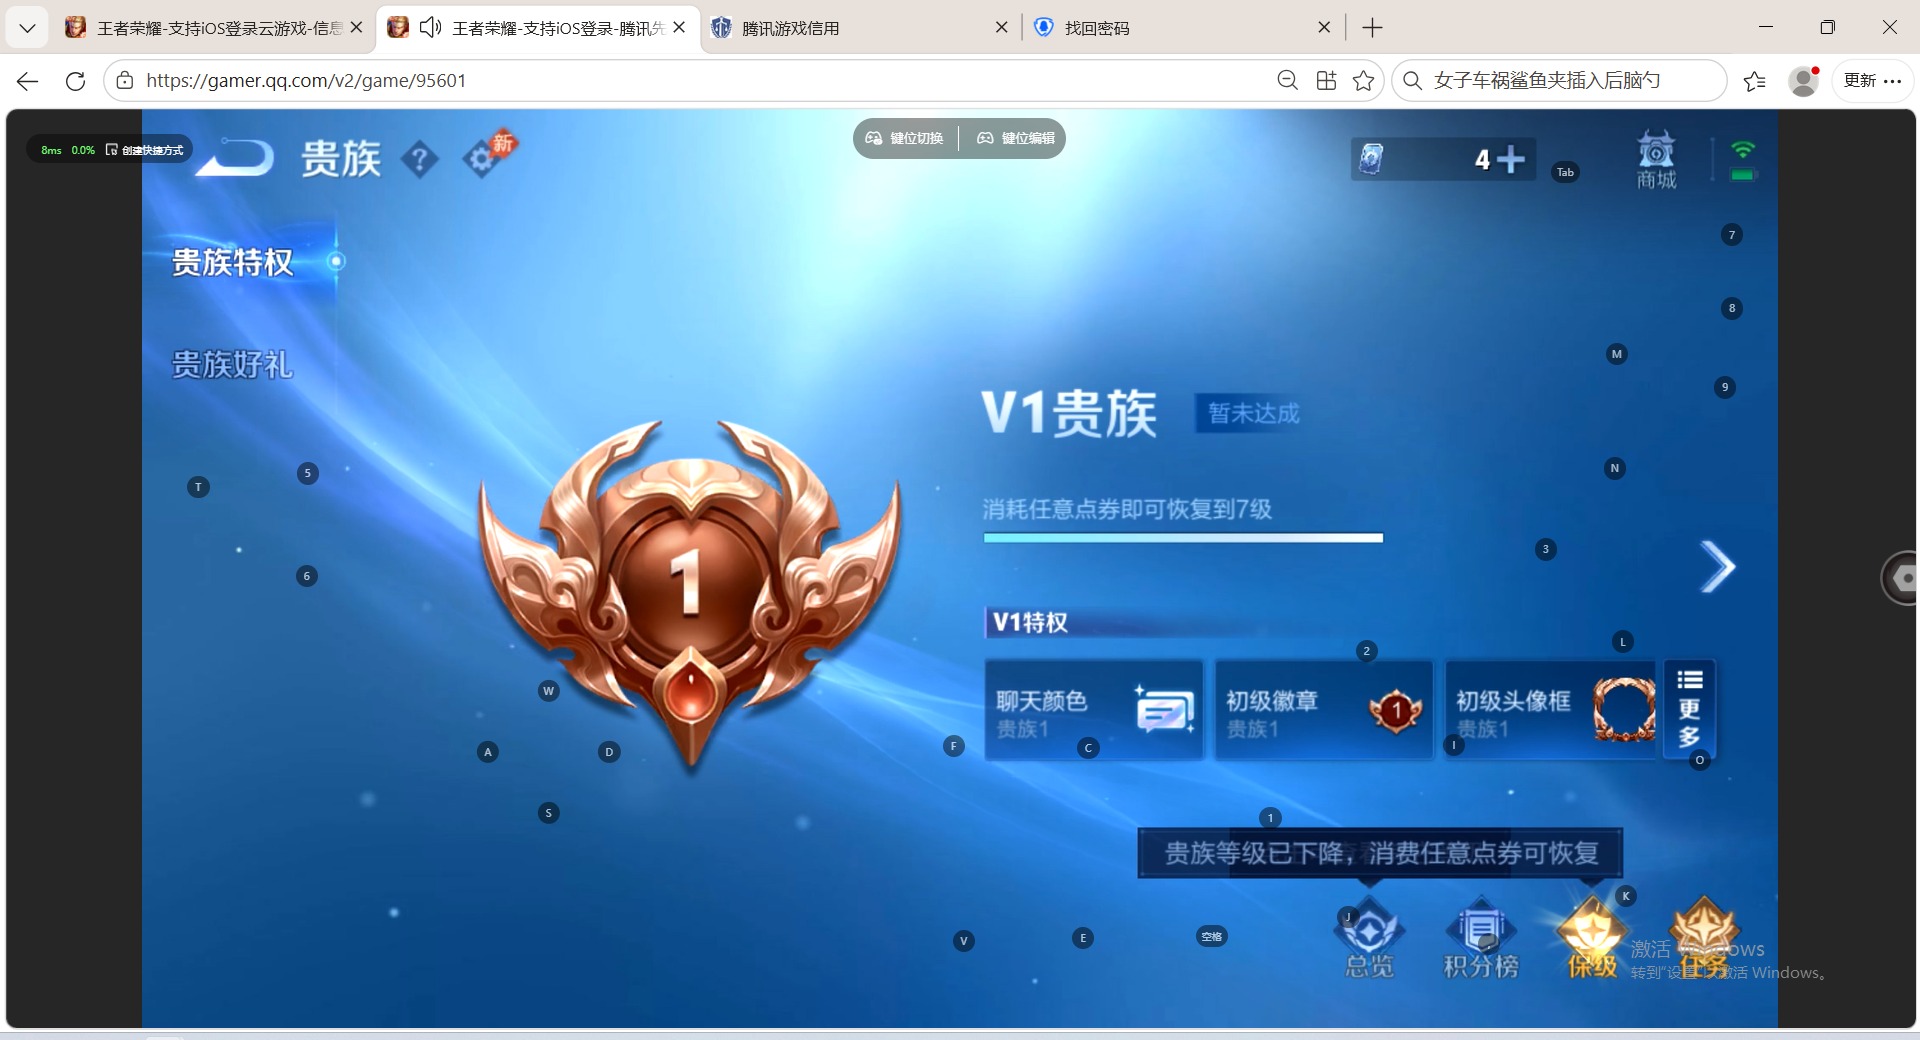Viewport: 1920px width, 1040px height.
Task: Click the game back arrow beside 贵族
Action: coord(236,158)
